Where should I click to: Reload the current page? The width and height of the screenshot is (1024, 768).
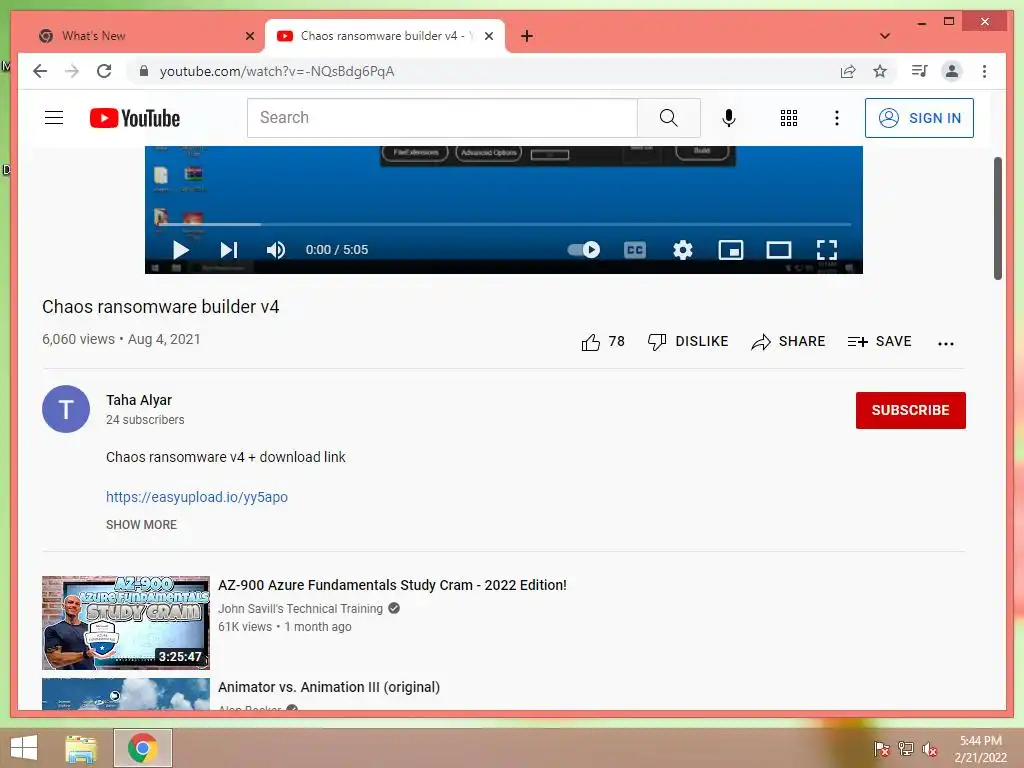pyautogui.click(x=104, y=71)
